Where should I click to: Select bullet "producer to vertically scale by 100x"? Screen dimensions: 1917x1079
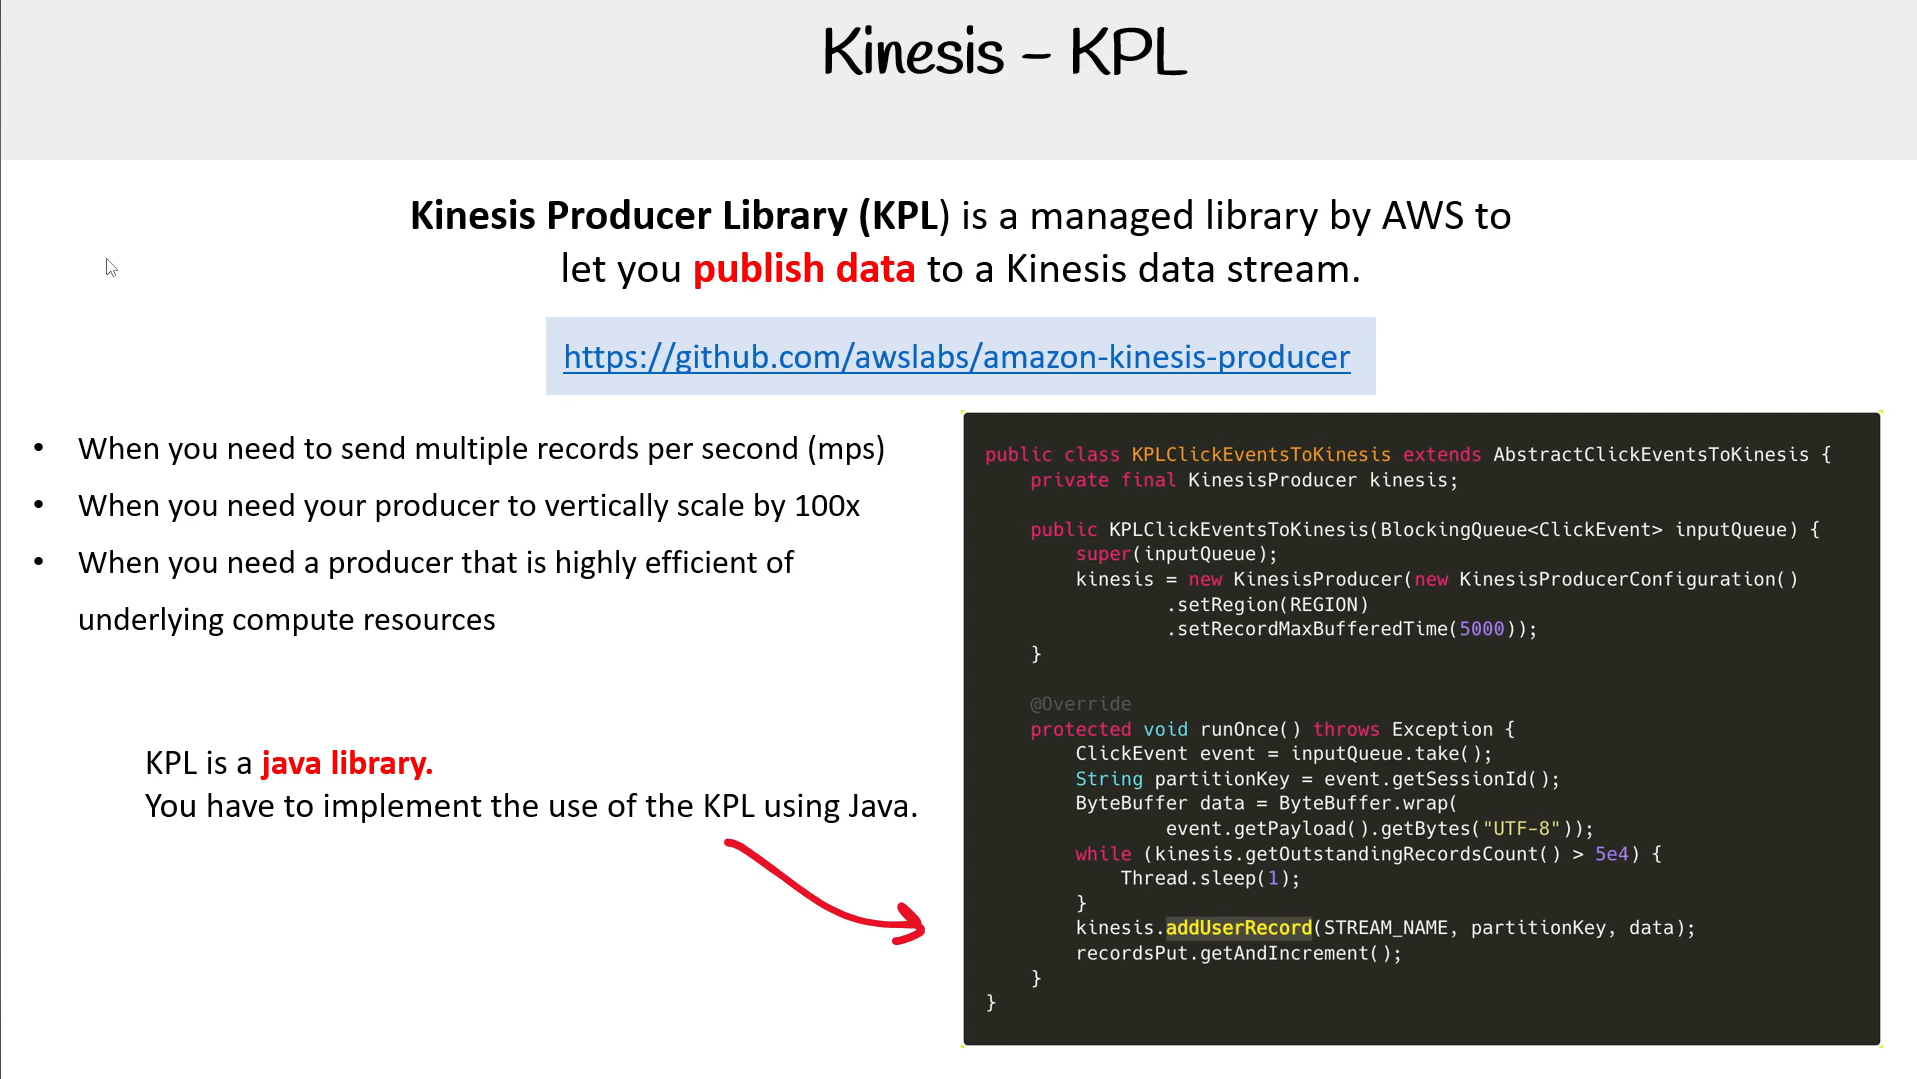469,506
